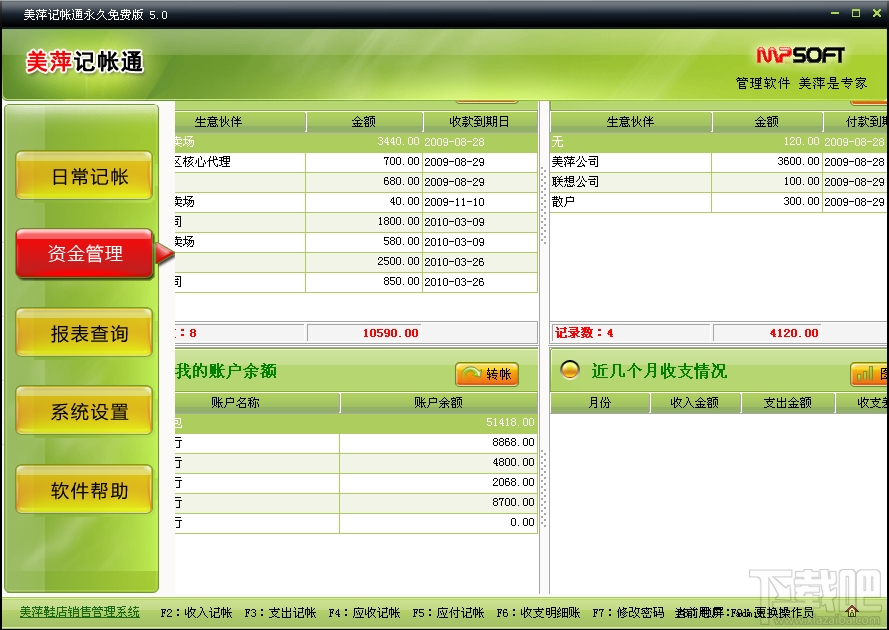The height and width of the screenshot is (630, 889).
Task: Open 软件帮助 from the sidebar
Action: [x=83, y=490]
